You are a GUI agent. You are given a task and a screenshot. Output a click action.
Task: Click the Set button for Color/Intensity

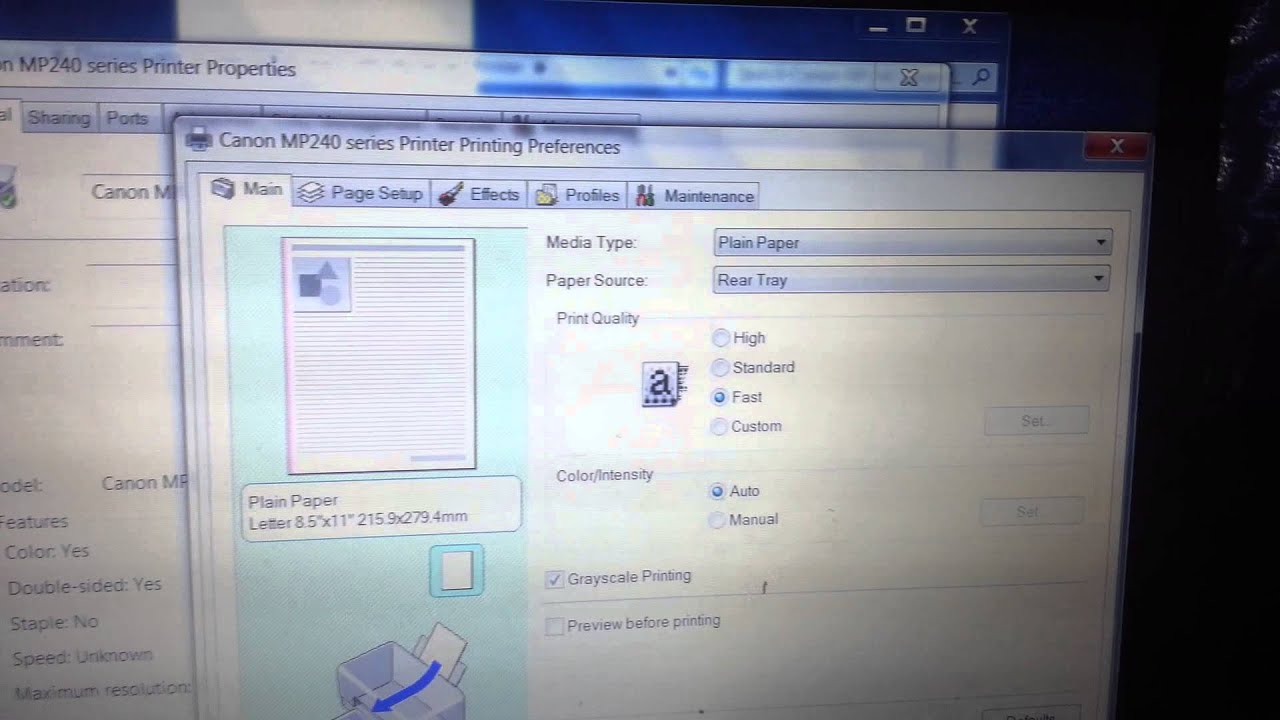click(1031, 511)
